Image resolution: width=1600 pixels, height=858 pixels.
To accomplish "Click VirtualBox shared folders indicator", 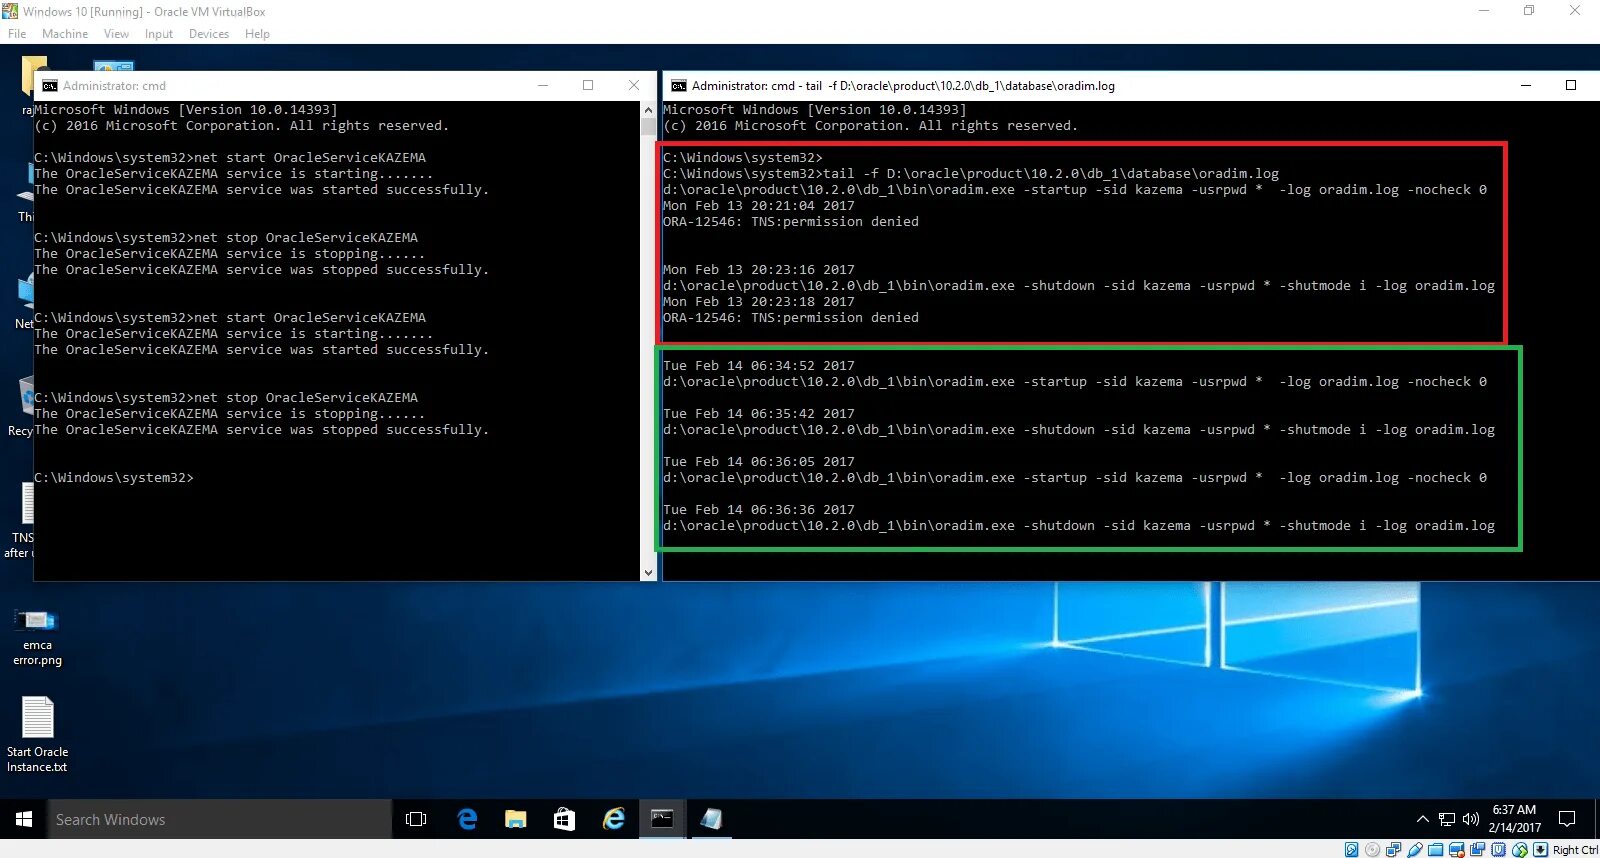I will pyautogui.click(x=1436, y=850).
